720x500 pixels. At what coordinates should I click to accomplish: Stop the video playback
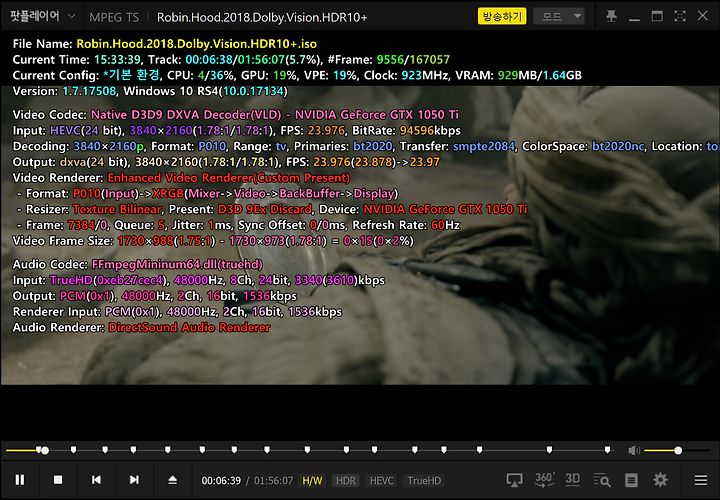(58, 480)
